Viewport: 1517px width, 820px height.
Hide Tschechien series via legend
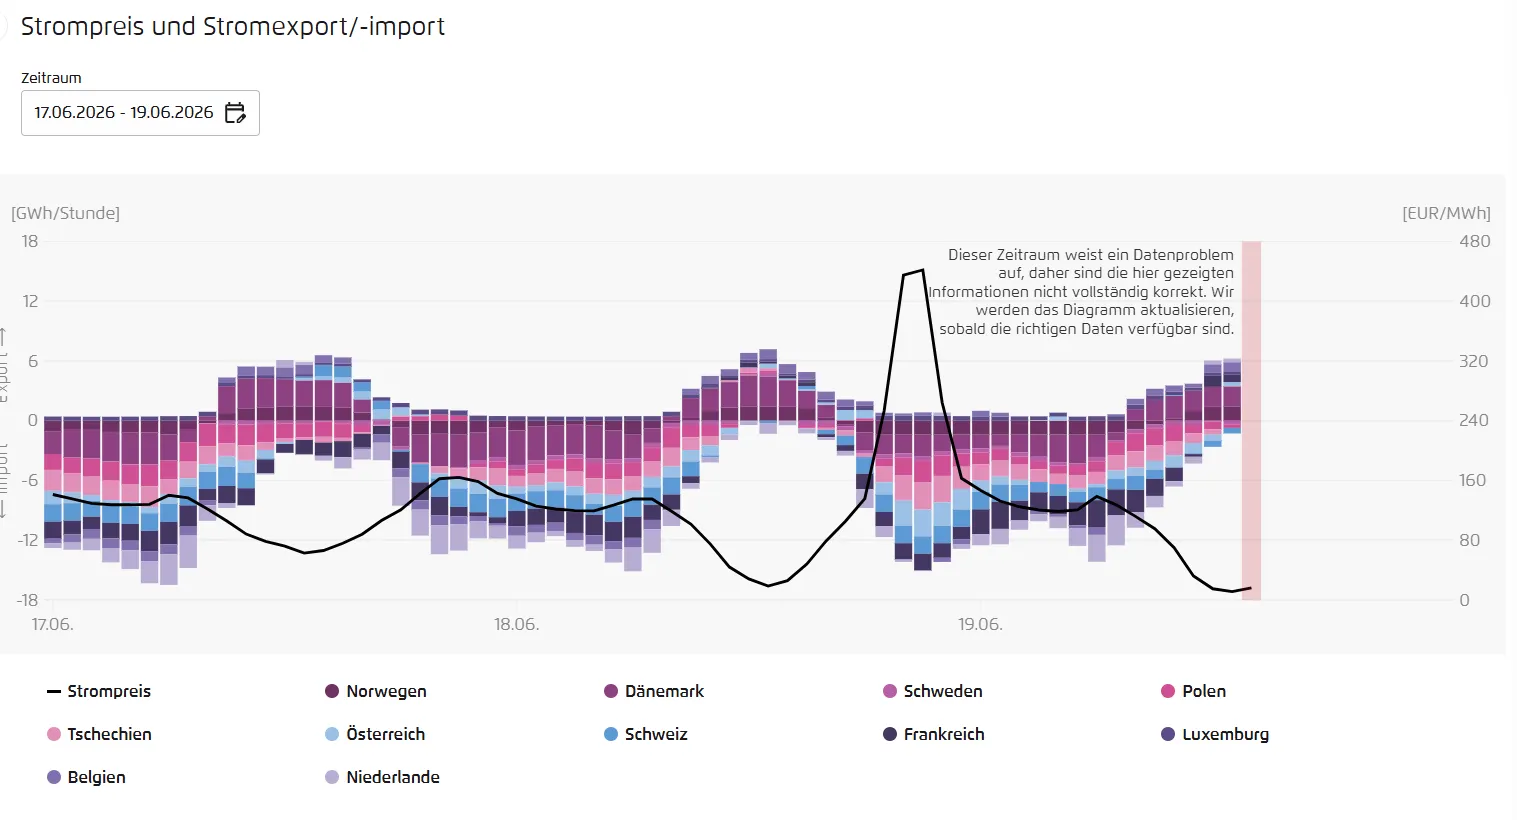99,734
